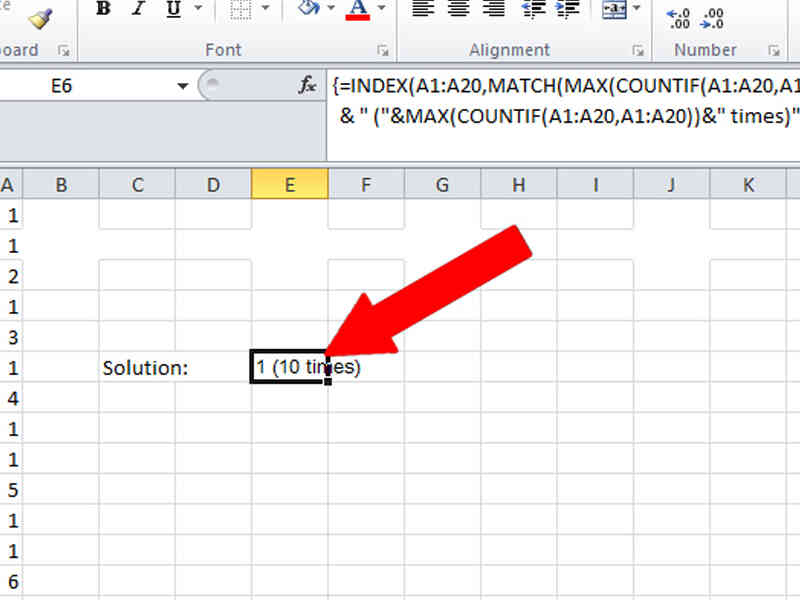
Task: Launch the Alignment settings dialog
Action: 640,49
